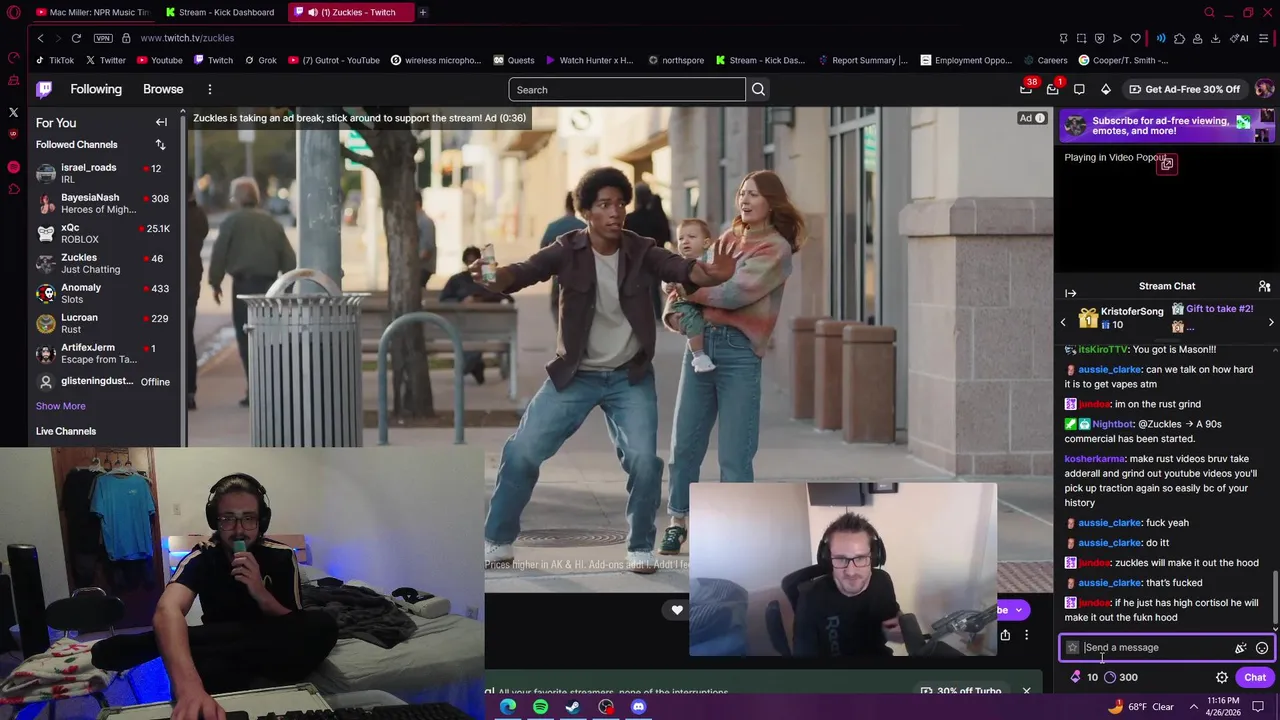1280x720 pixels.
Task: Open stream options three-dot menu
Action: point(1026,635)
